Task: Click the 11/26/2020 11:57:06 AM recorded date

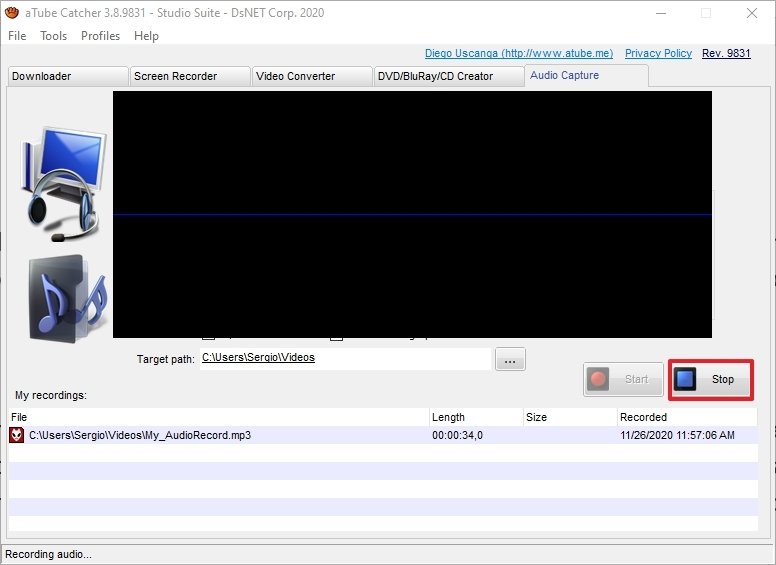Action: point(678,435)
